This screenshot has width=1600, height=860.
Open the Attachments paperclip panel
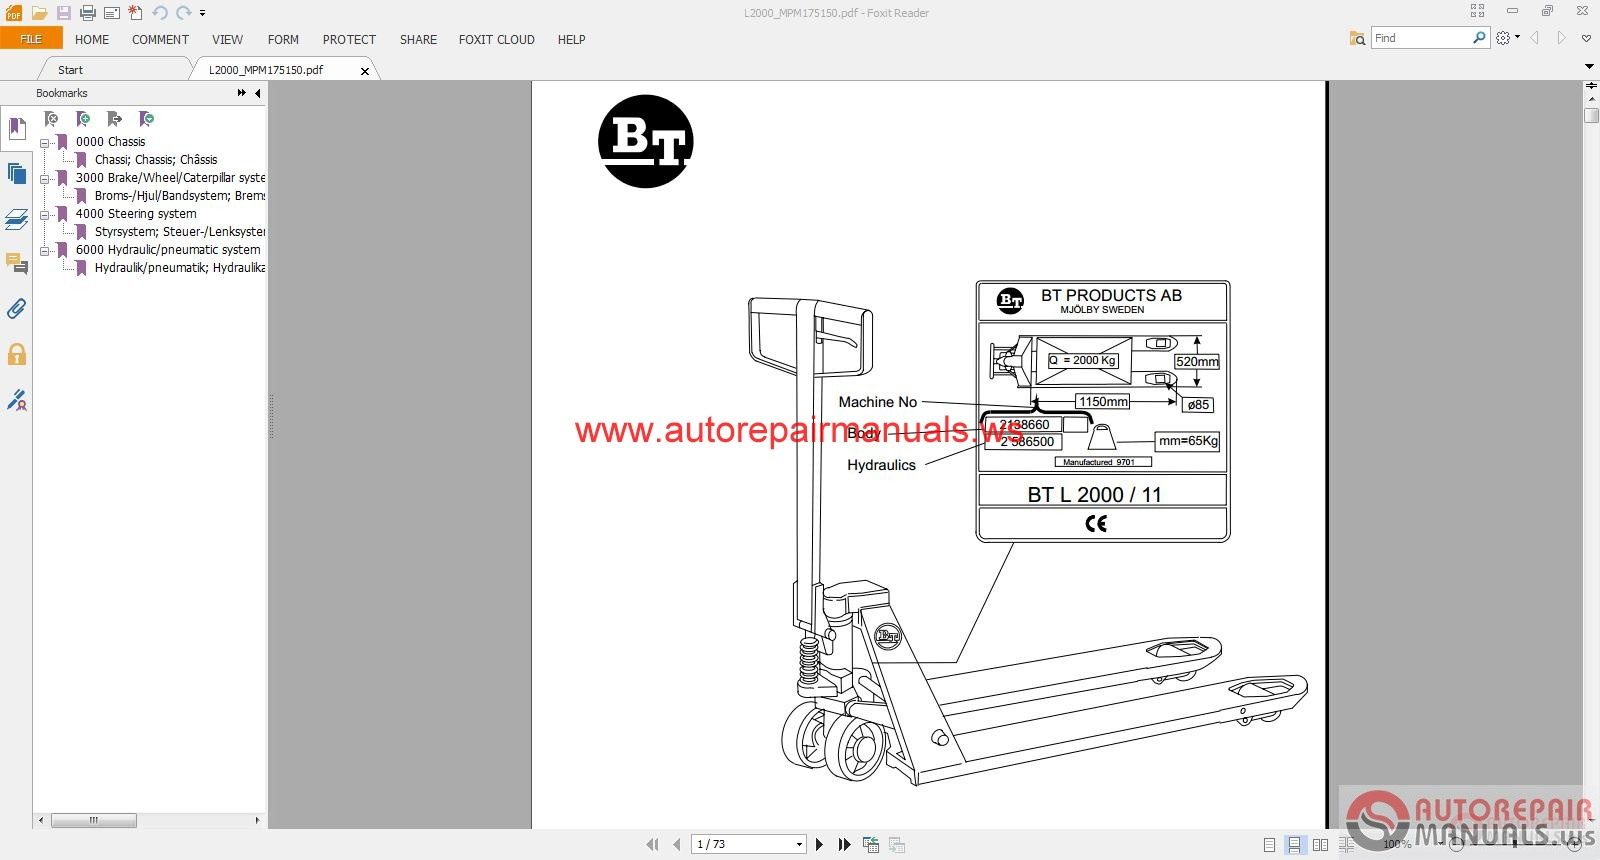click(16, 309)
